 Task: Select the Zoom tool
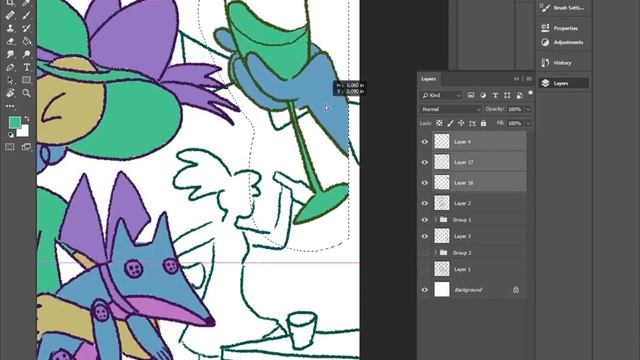[x=27, y=93]
